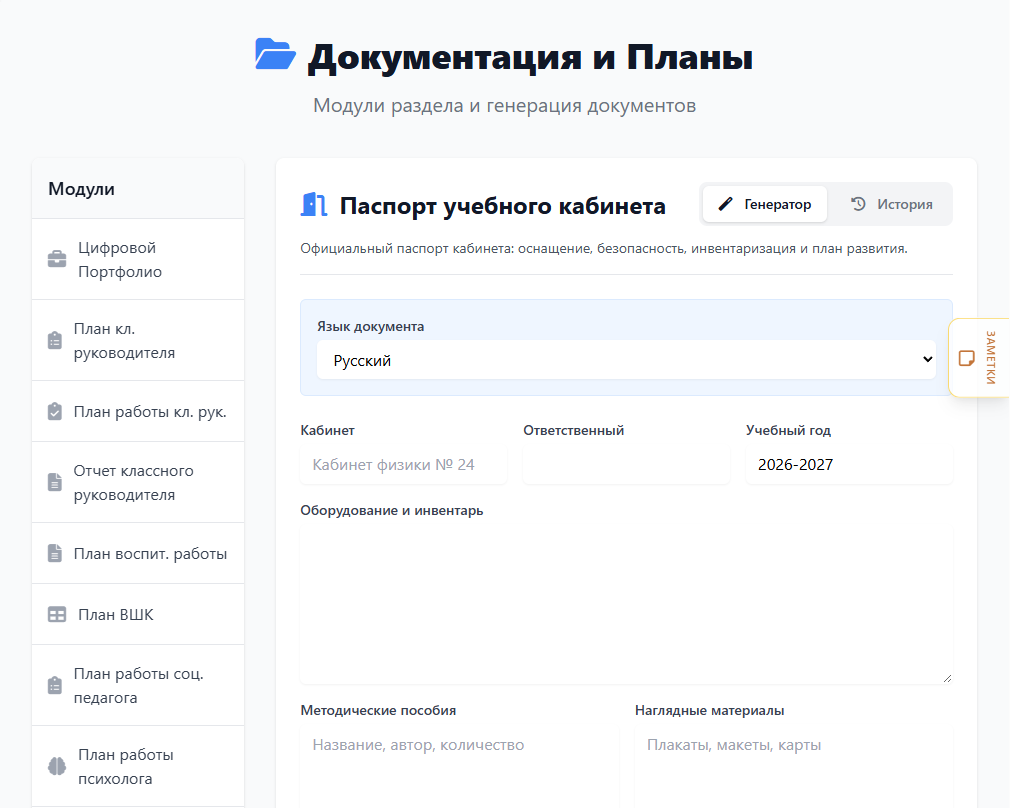Viewport: 1010px width, 808px height.
Task: Click the Модули sidebar heading
Action: (x=81, y=189)
